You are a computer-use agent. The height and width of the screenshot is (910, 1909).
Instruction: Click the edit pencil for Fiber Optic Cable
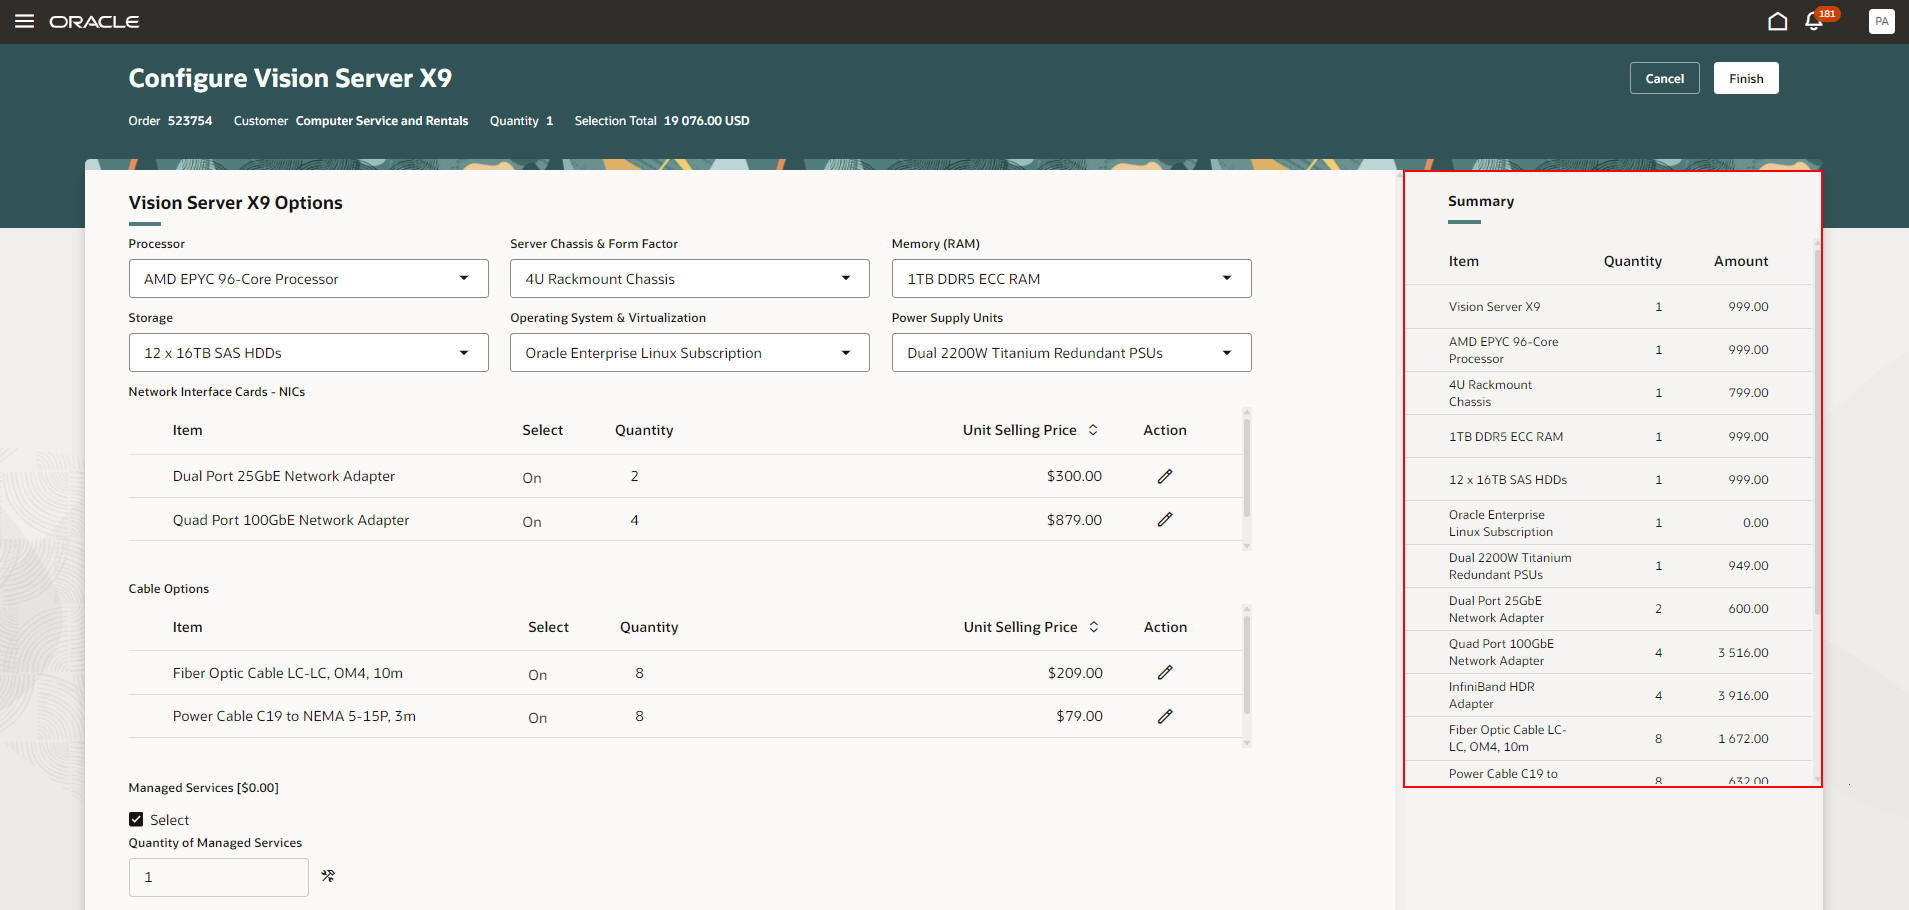[1164, 672]
